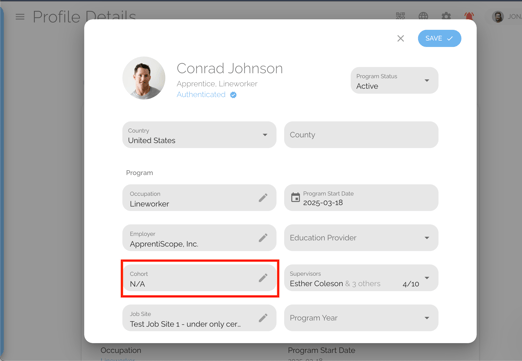
Task: Open the Country dropdown showing United States
Action: 199,135
